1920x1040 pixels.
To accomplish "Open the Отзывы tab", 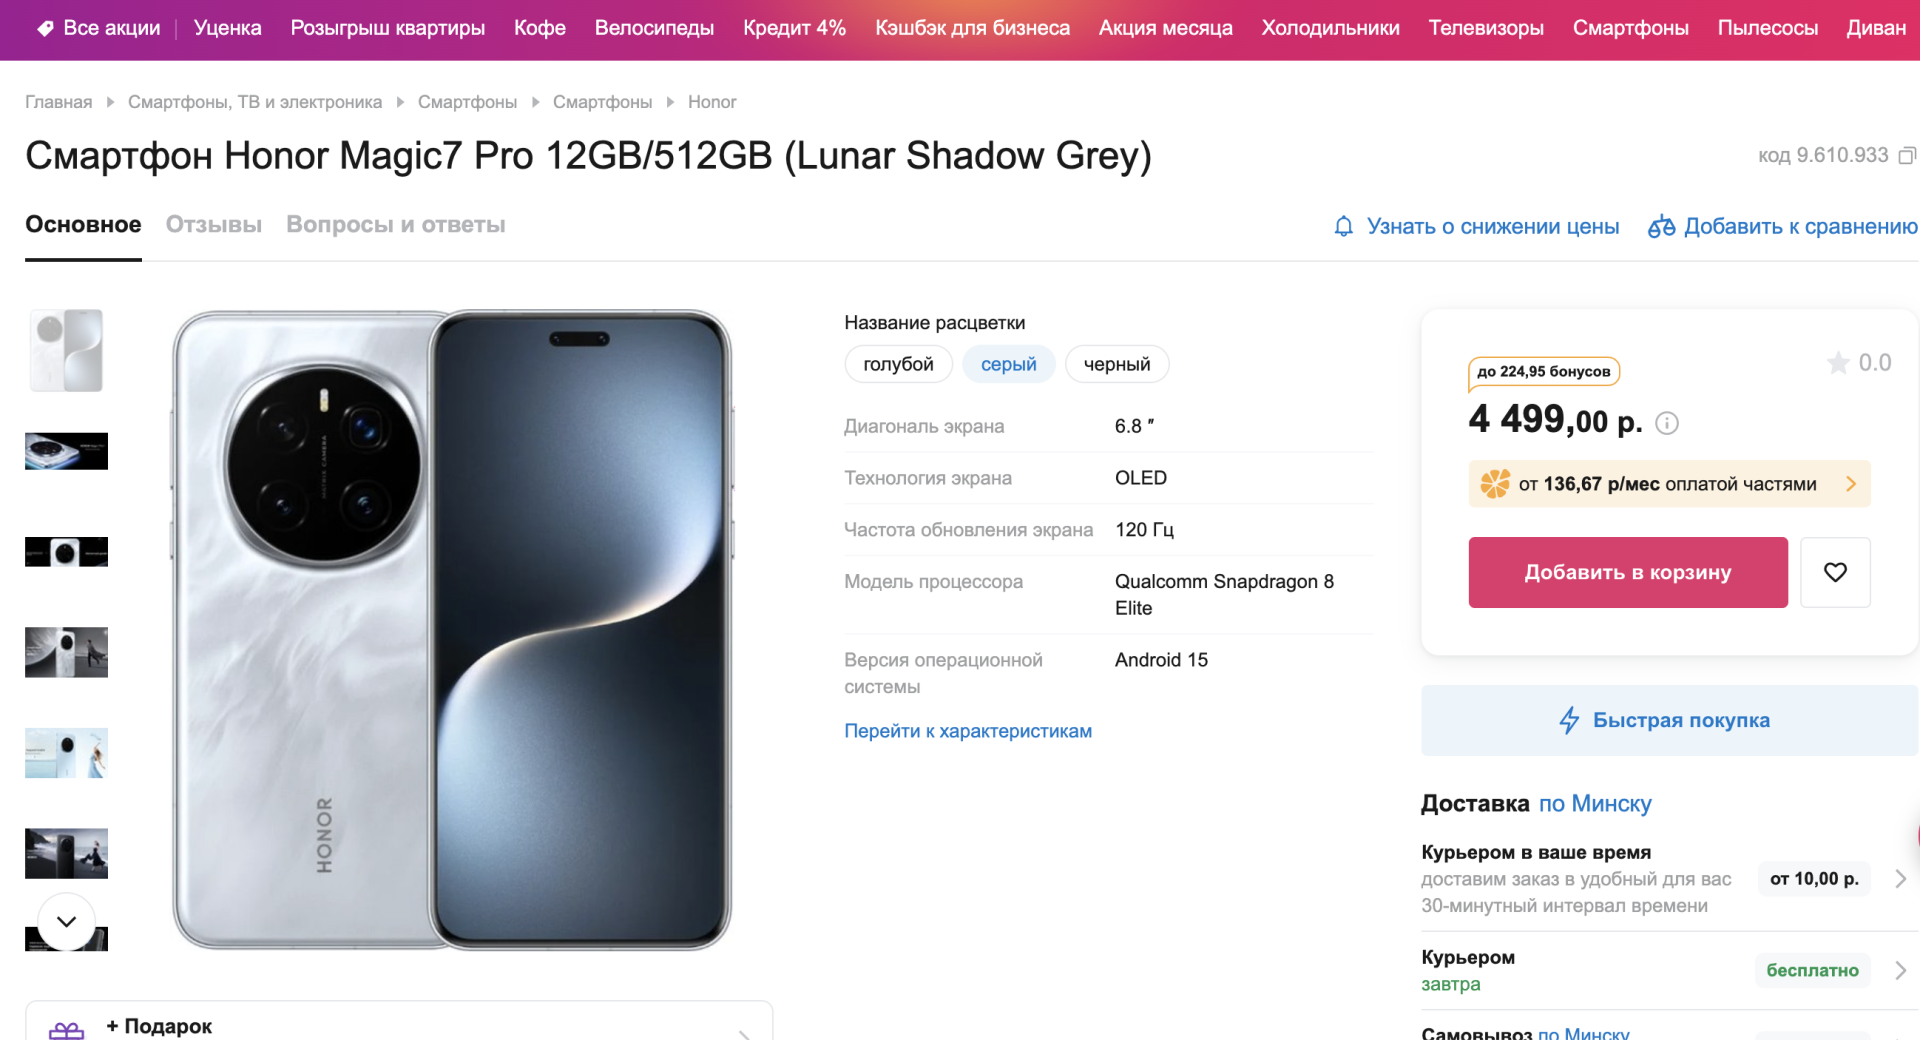I will 214,225.
